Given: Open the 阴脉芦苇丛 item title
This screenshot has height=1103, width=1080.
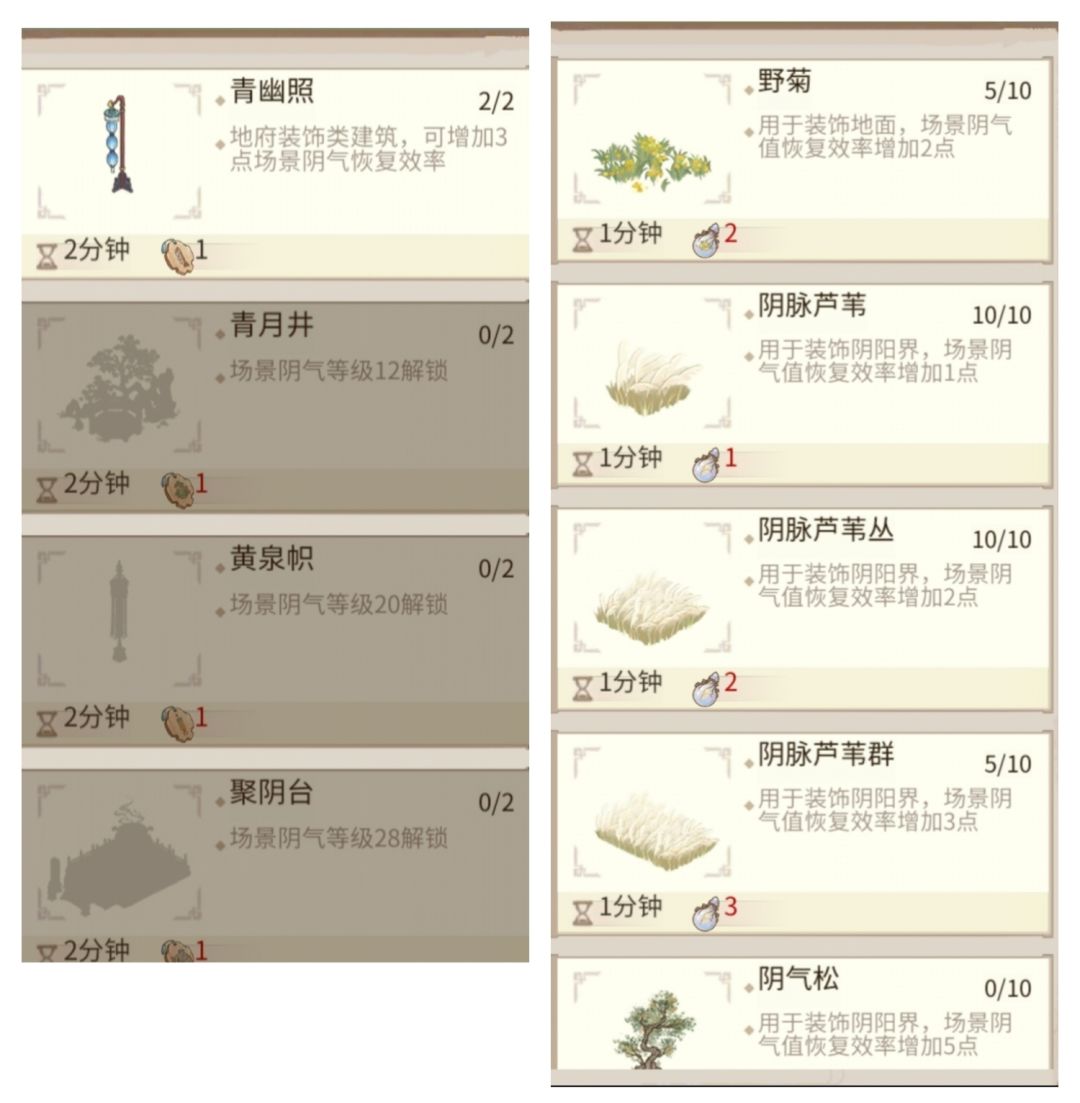Looking at the screenshot, I should [x=825, y=530].
